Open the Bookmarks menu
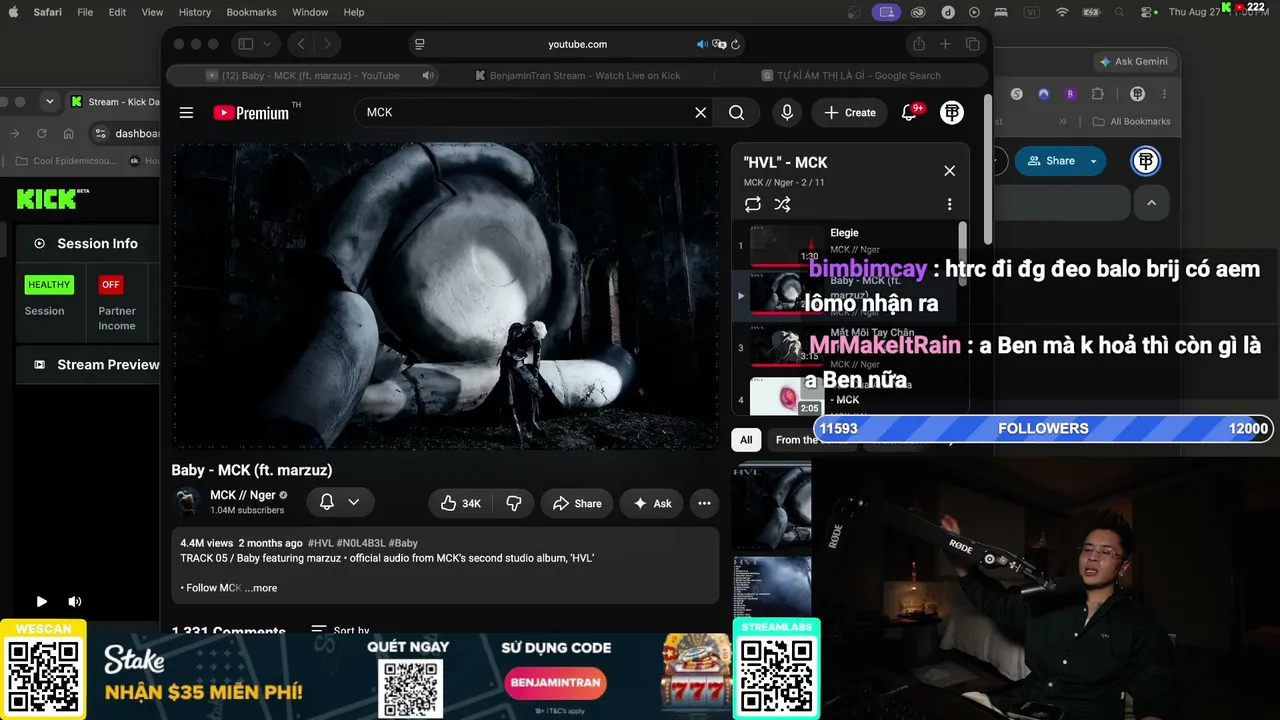Image resolution: width=1280 pixels, height=720 pixels. pyautogui.click(x=251, y=12)
